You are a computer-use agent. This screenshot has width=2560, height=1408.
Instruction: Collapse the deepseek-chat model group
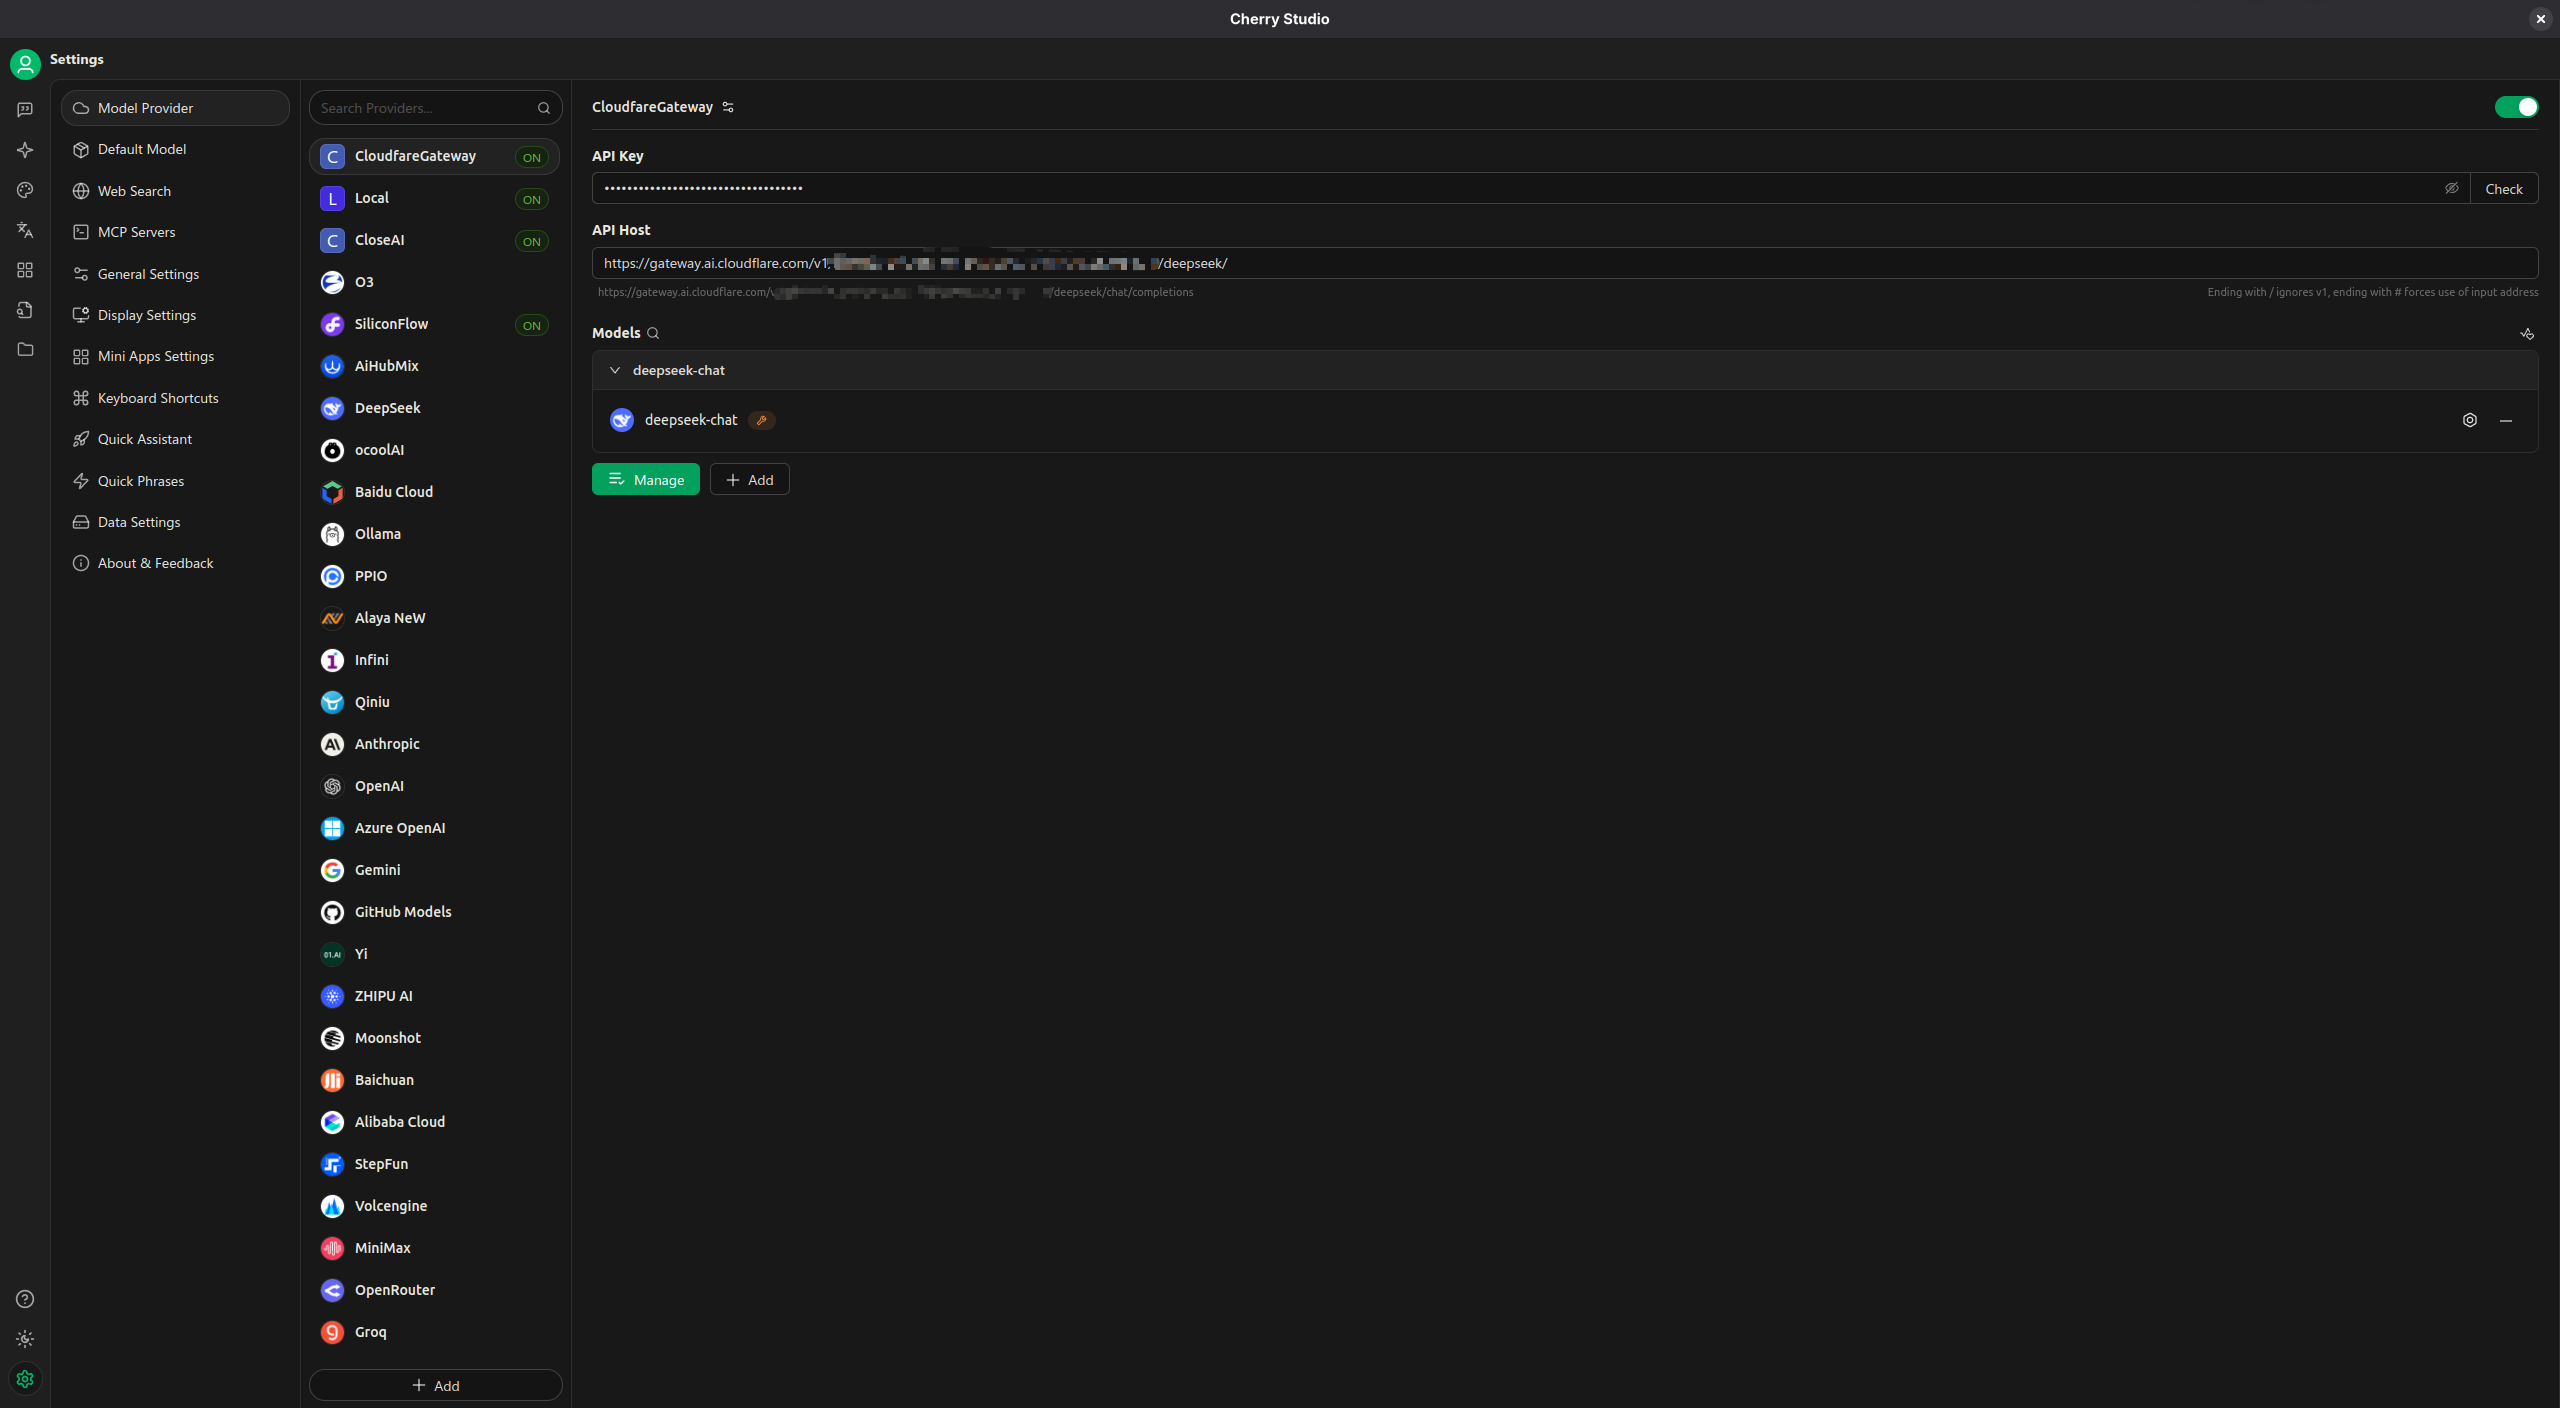[615, 370]
